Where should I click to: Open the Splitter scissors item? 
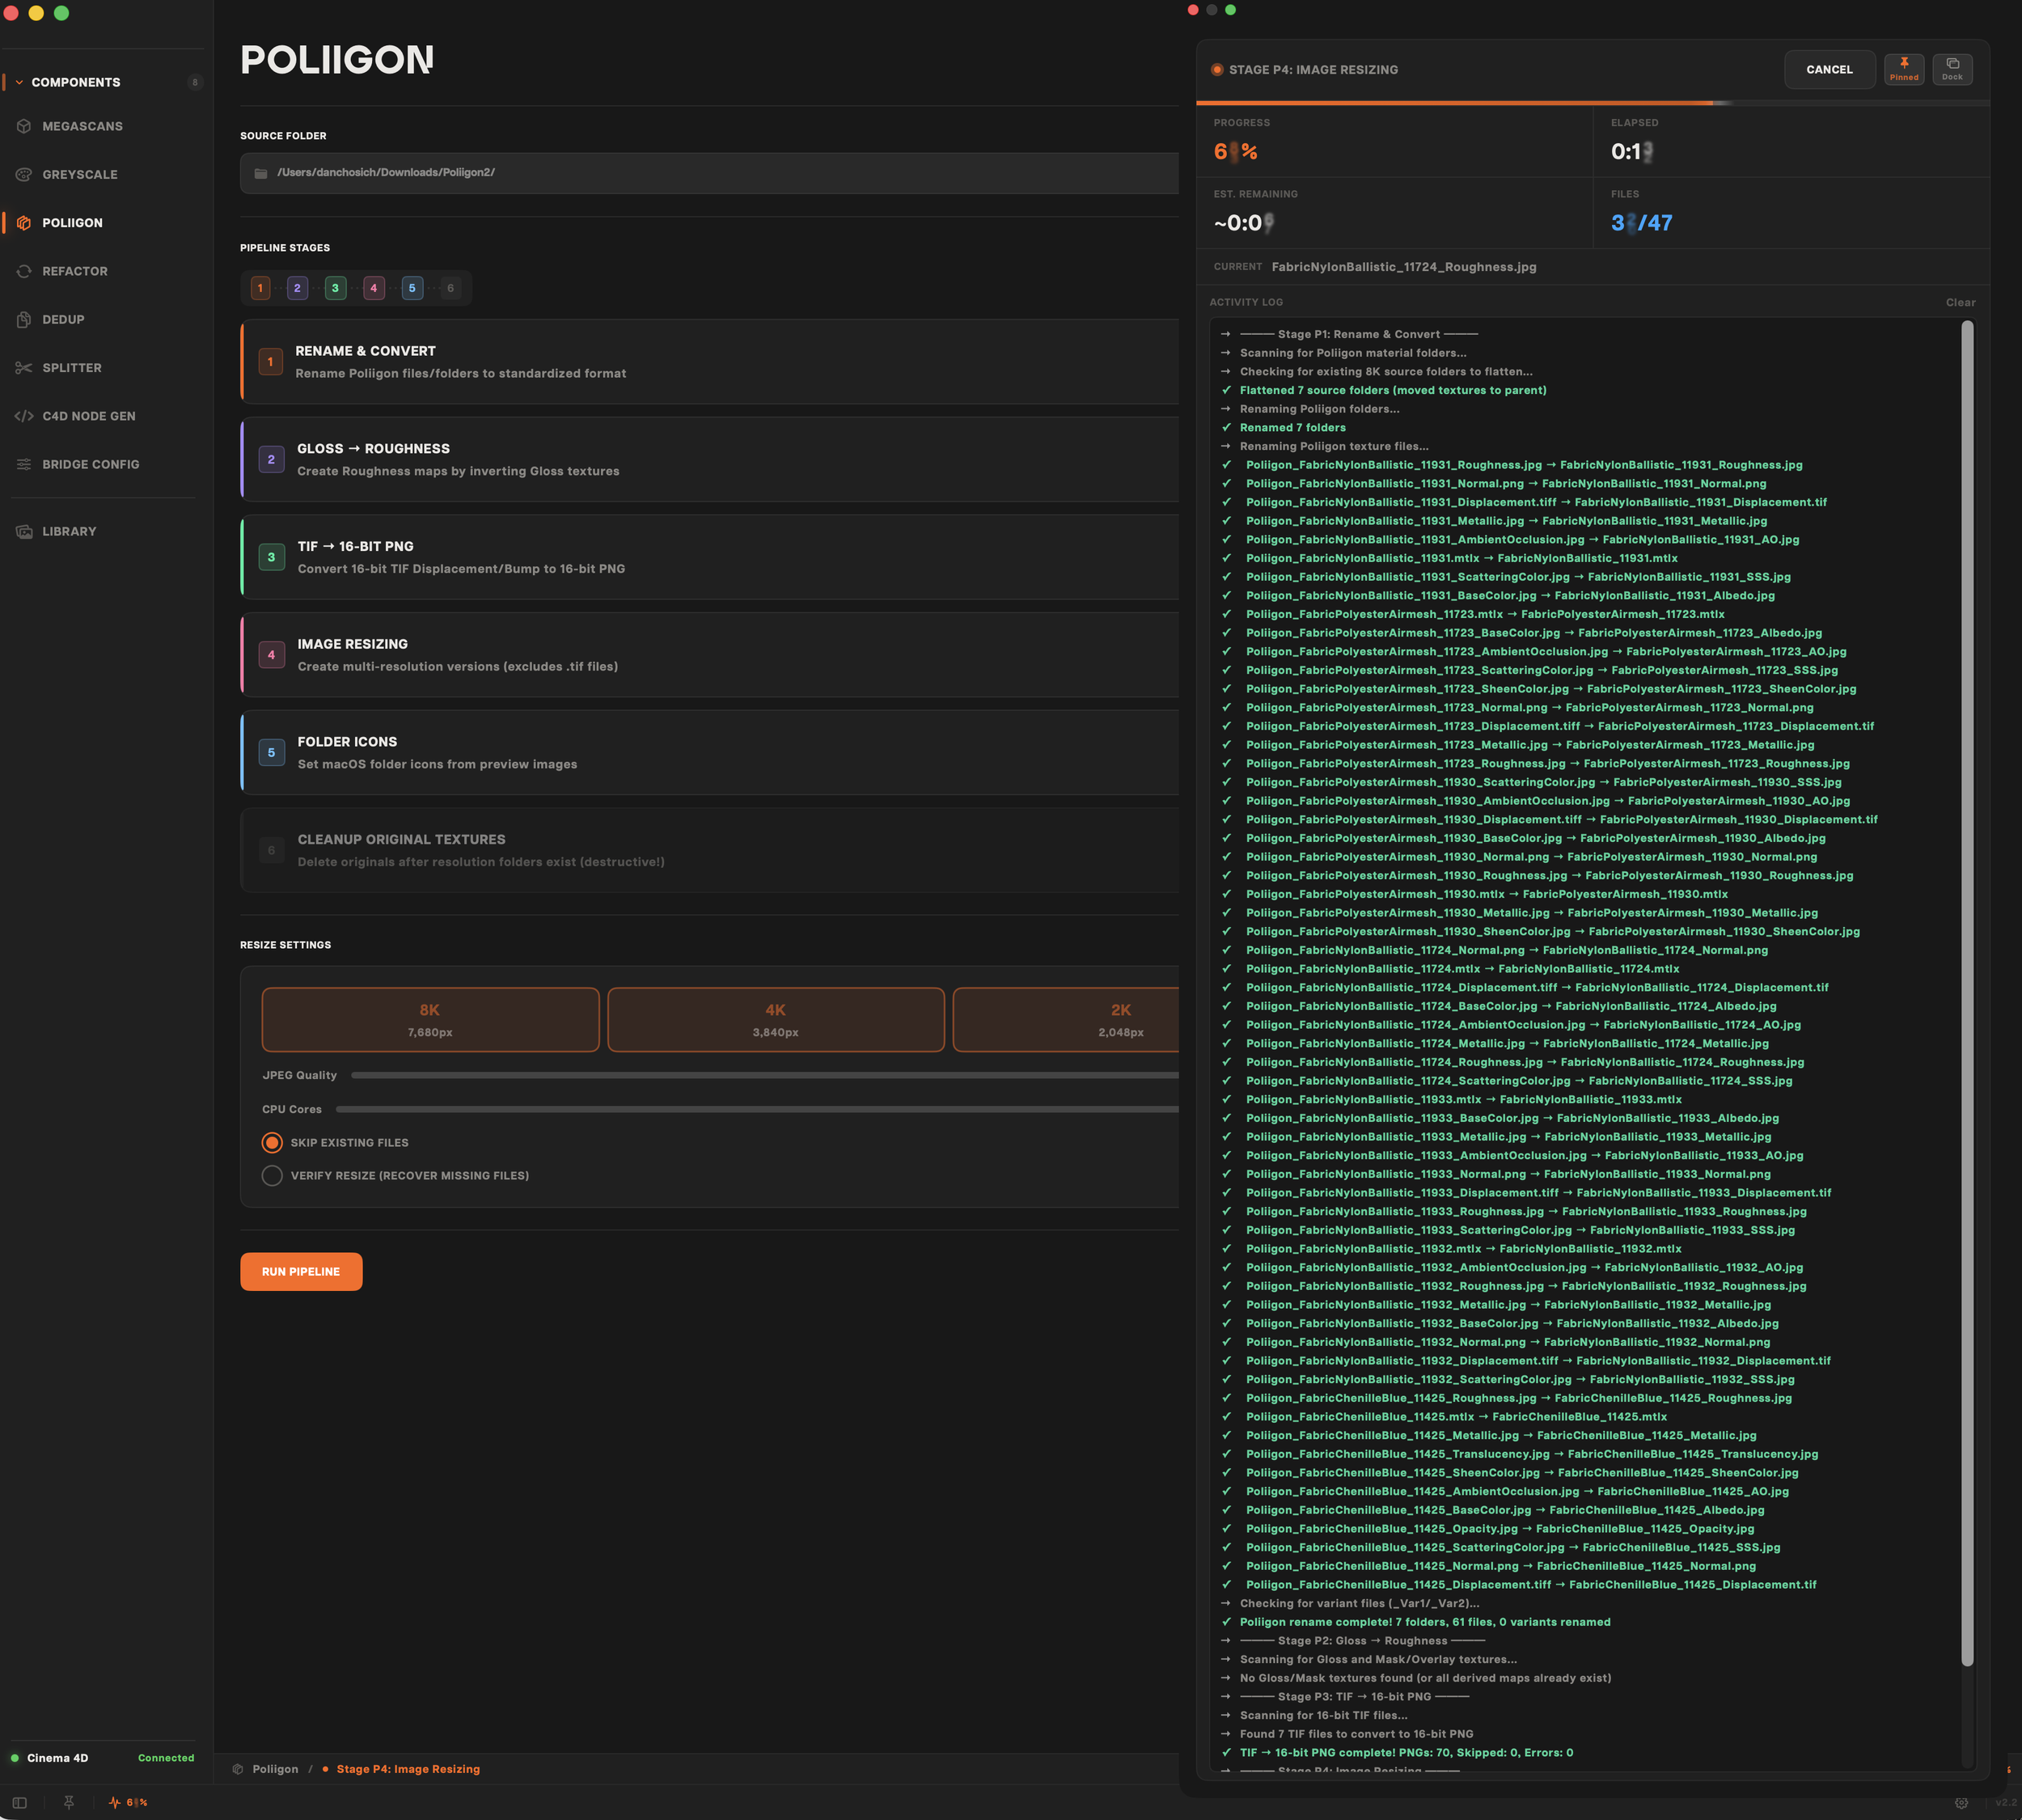(x=24, y=368)
